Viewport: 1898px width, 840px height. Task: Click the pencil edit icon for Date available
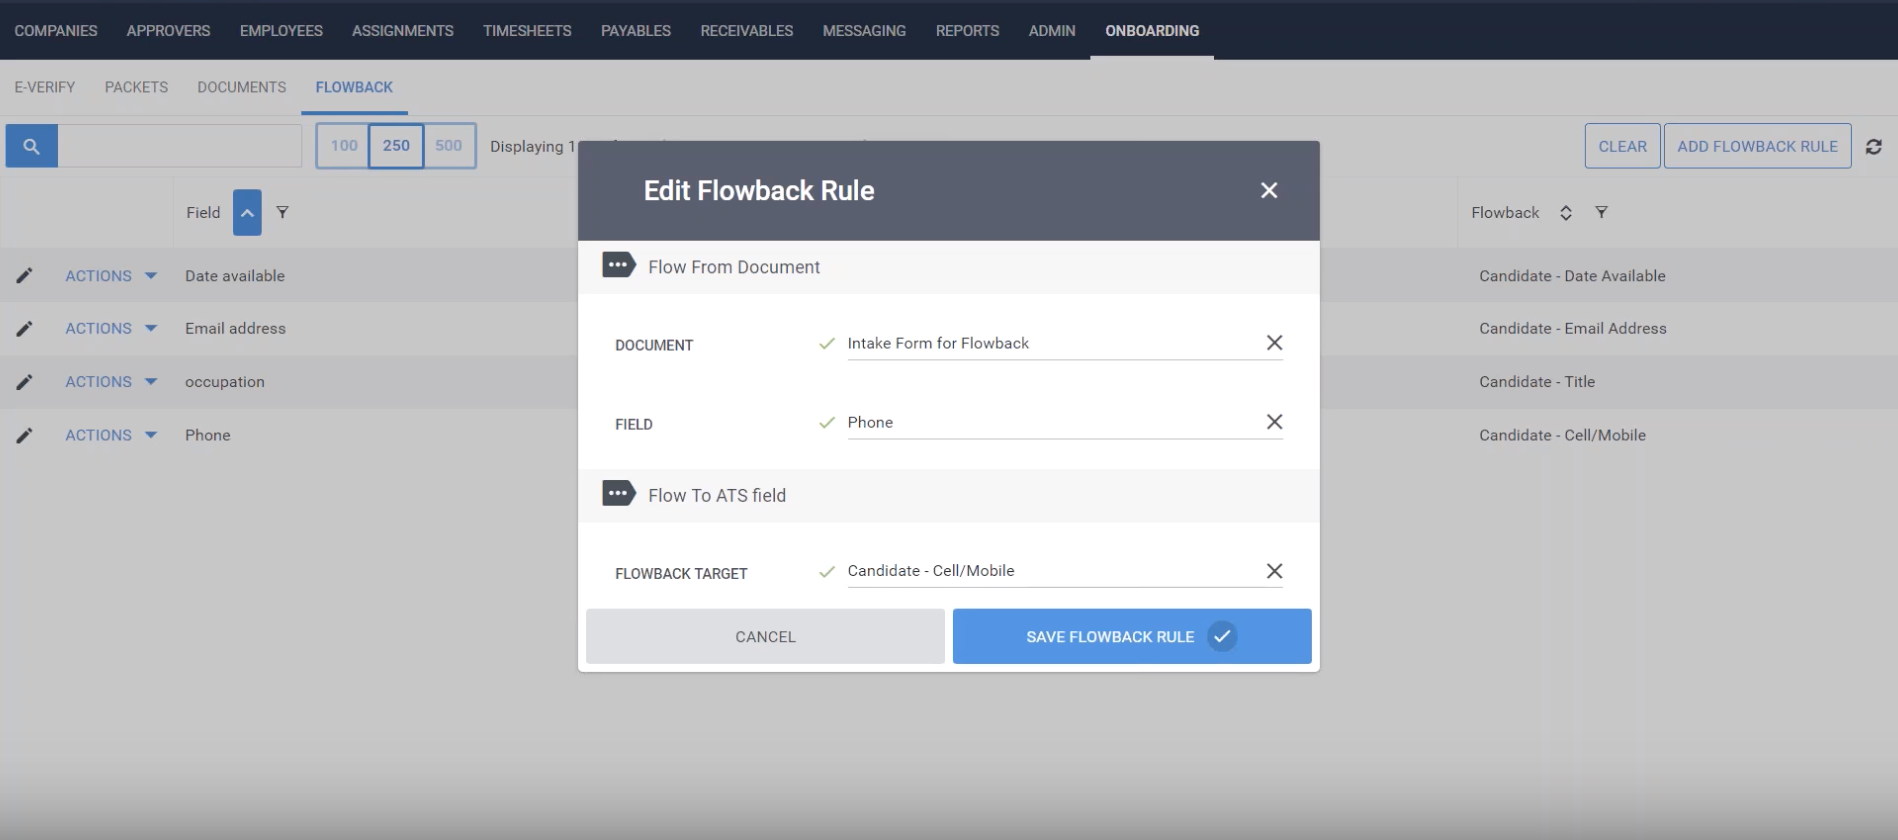click(24, 276)
